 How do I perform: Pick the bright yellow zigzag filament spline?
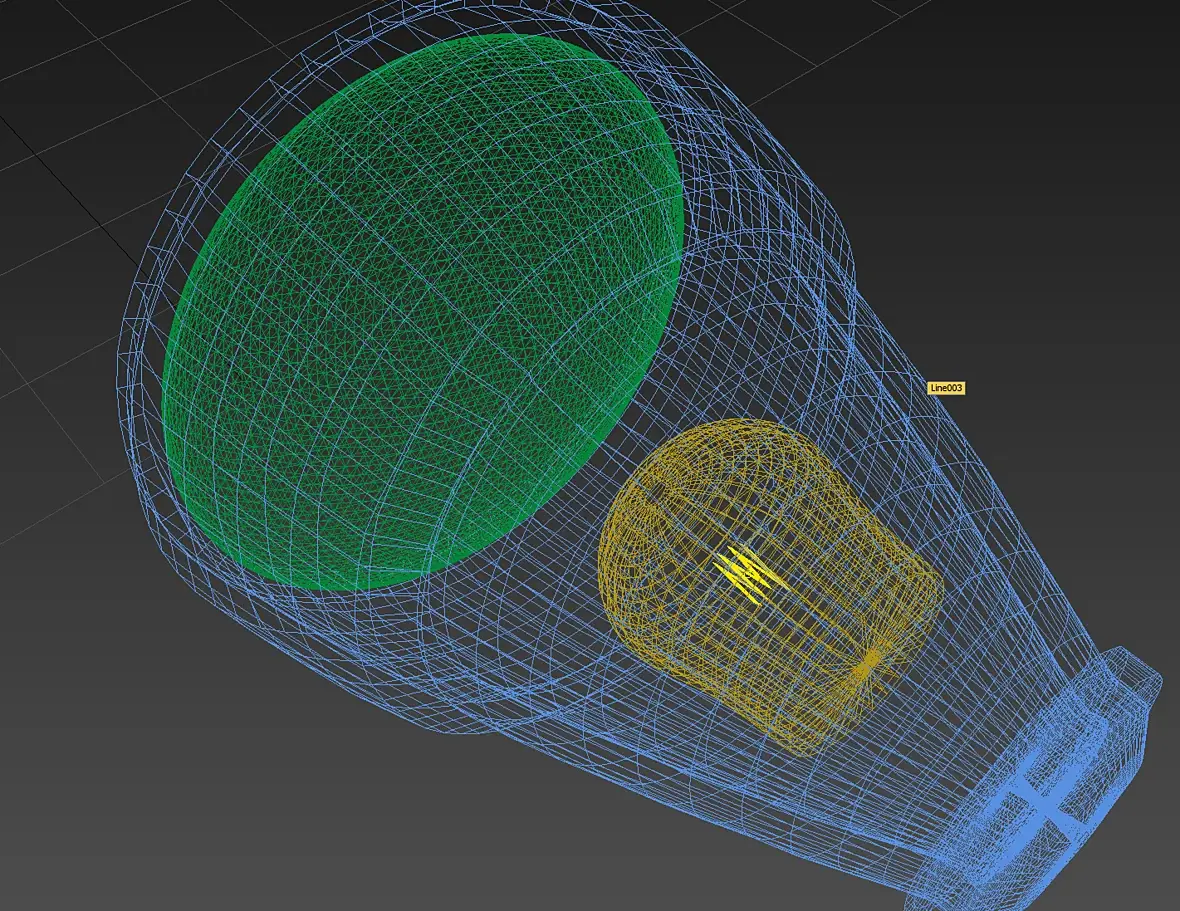[749, 575]
